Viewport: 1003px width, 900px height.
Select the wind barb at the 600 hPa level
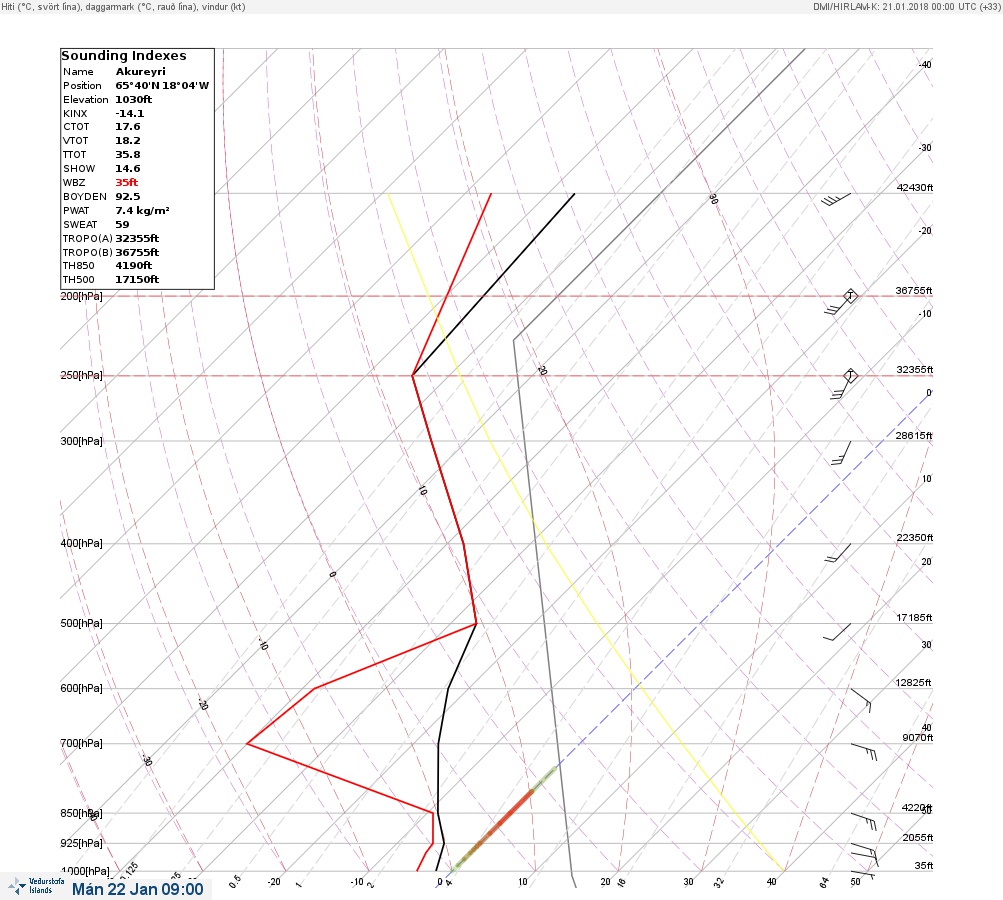[861, 700]
